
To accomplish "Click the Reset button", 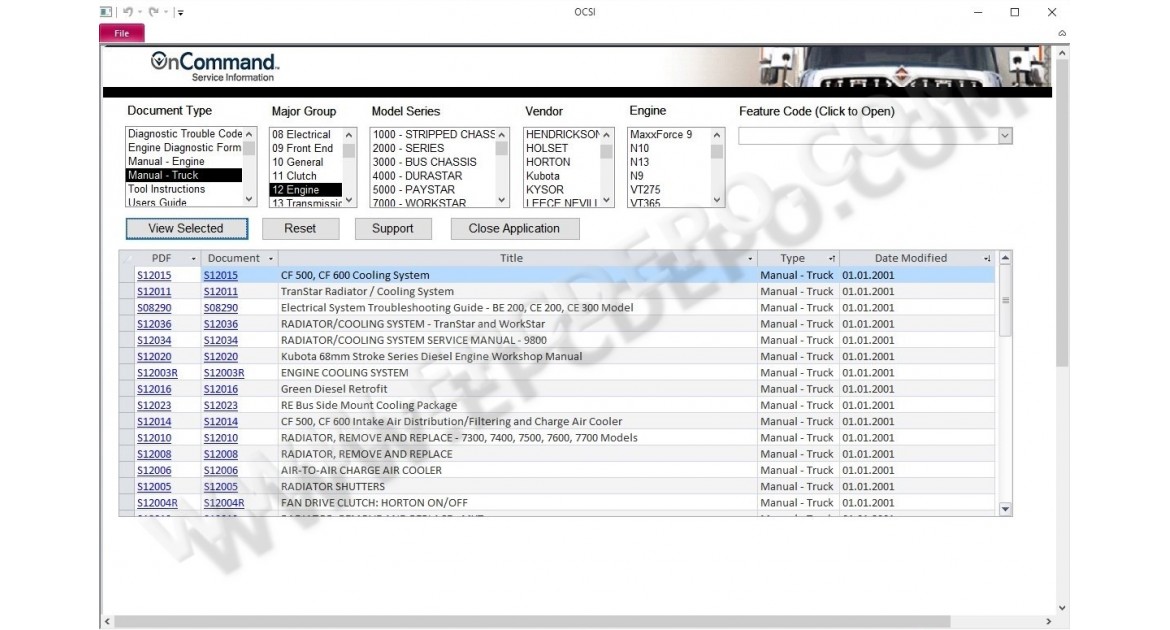I will (x=300, y=228).
